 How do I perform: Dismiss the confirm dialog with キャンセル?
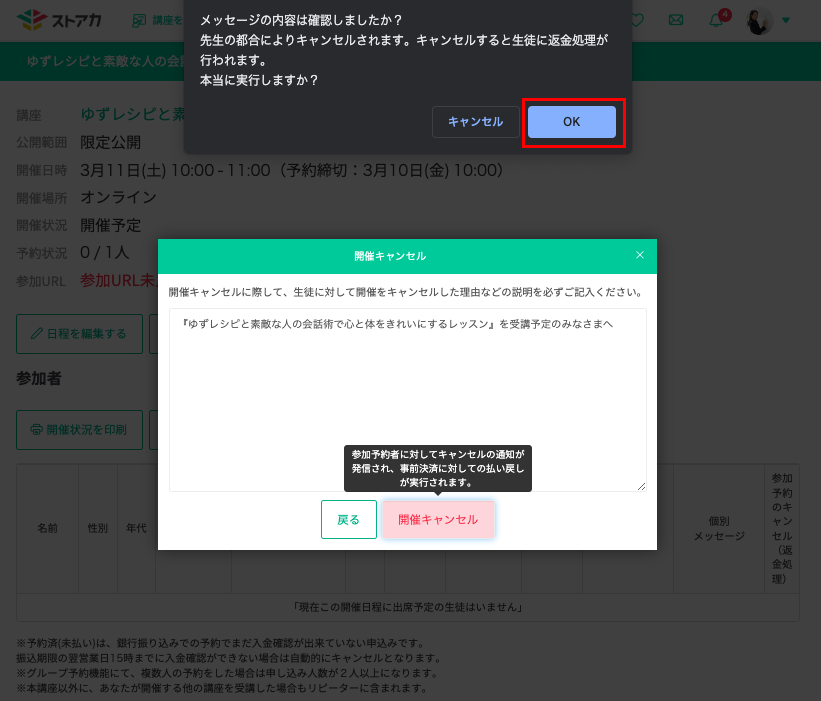(x=475, y=122)
